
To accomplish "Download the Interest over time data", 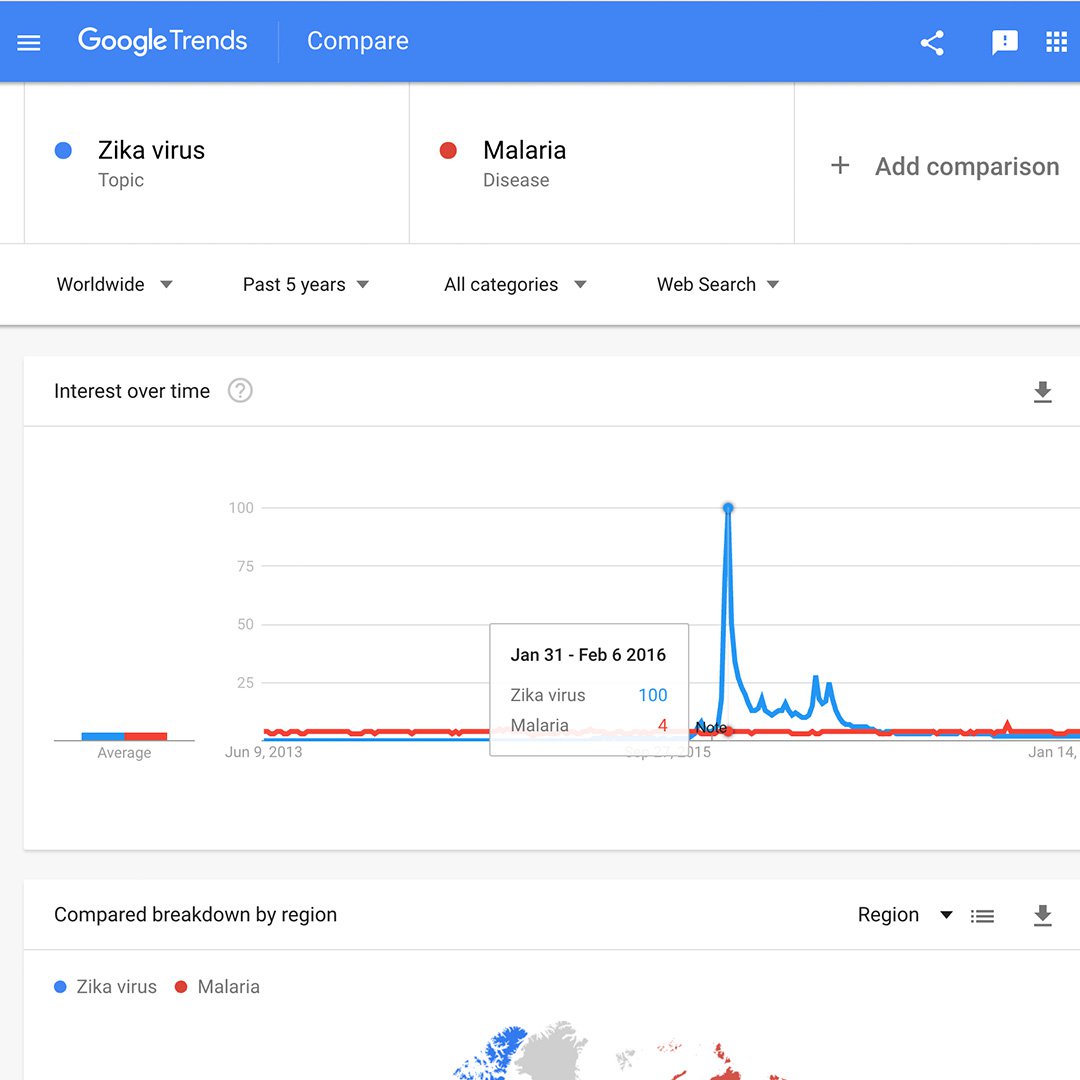I will (1043, 391).
